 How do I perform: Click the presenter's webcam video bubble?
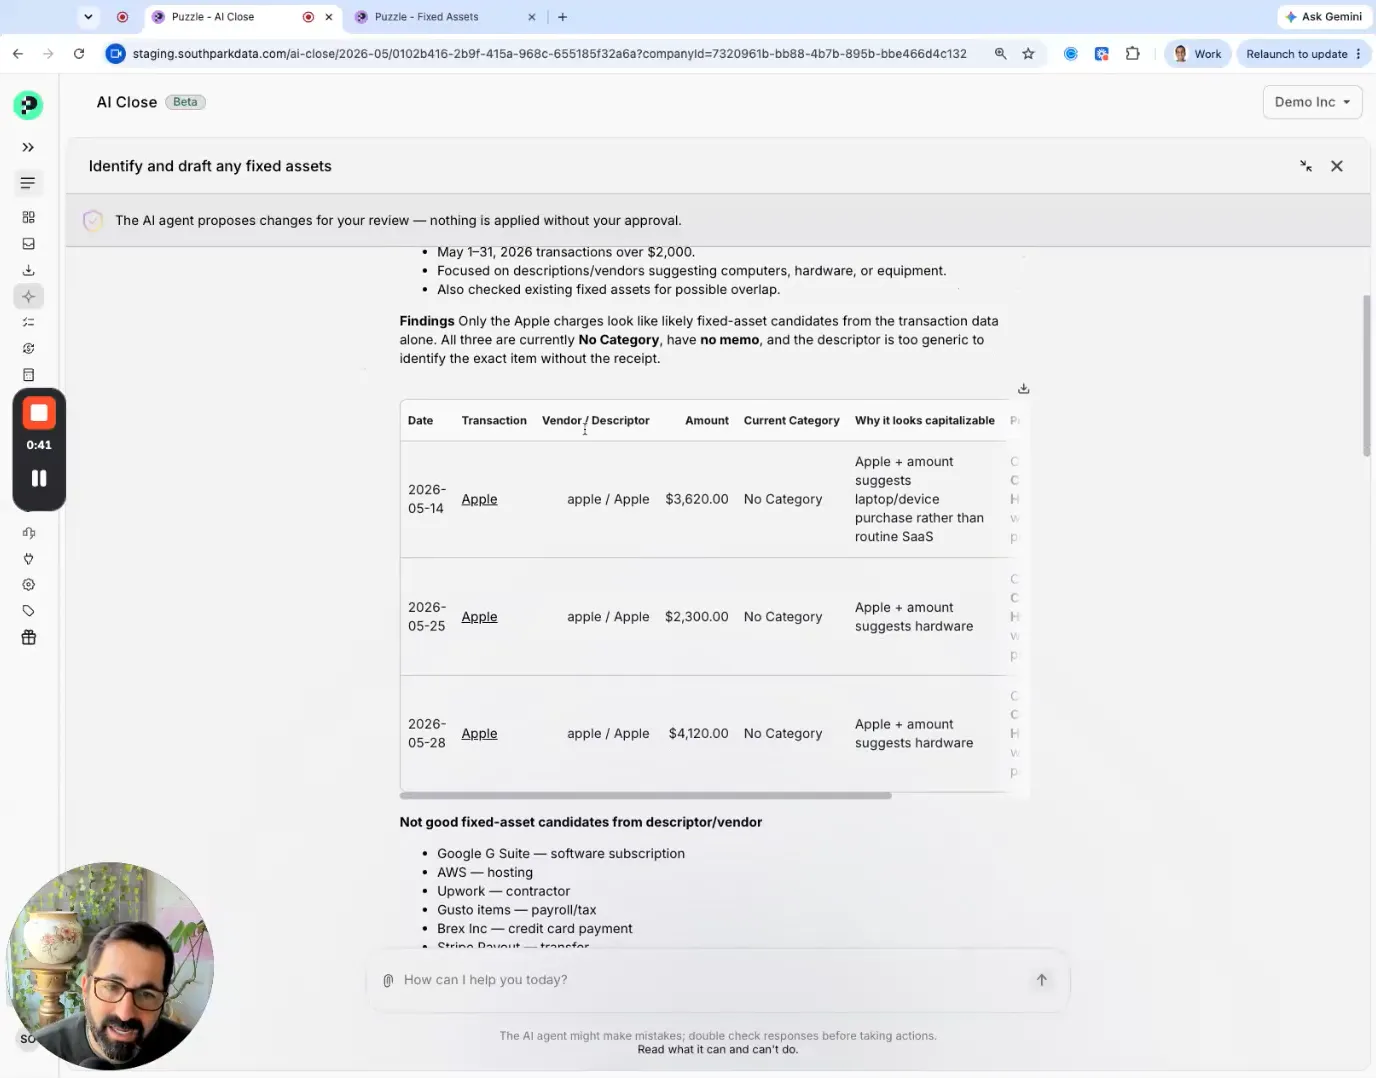pos(110,966)
